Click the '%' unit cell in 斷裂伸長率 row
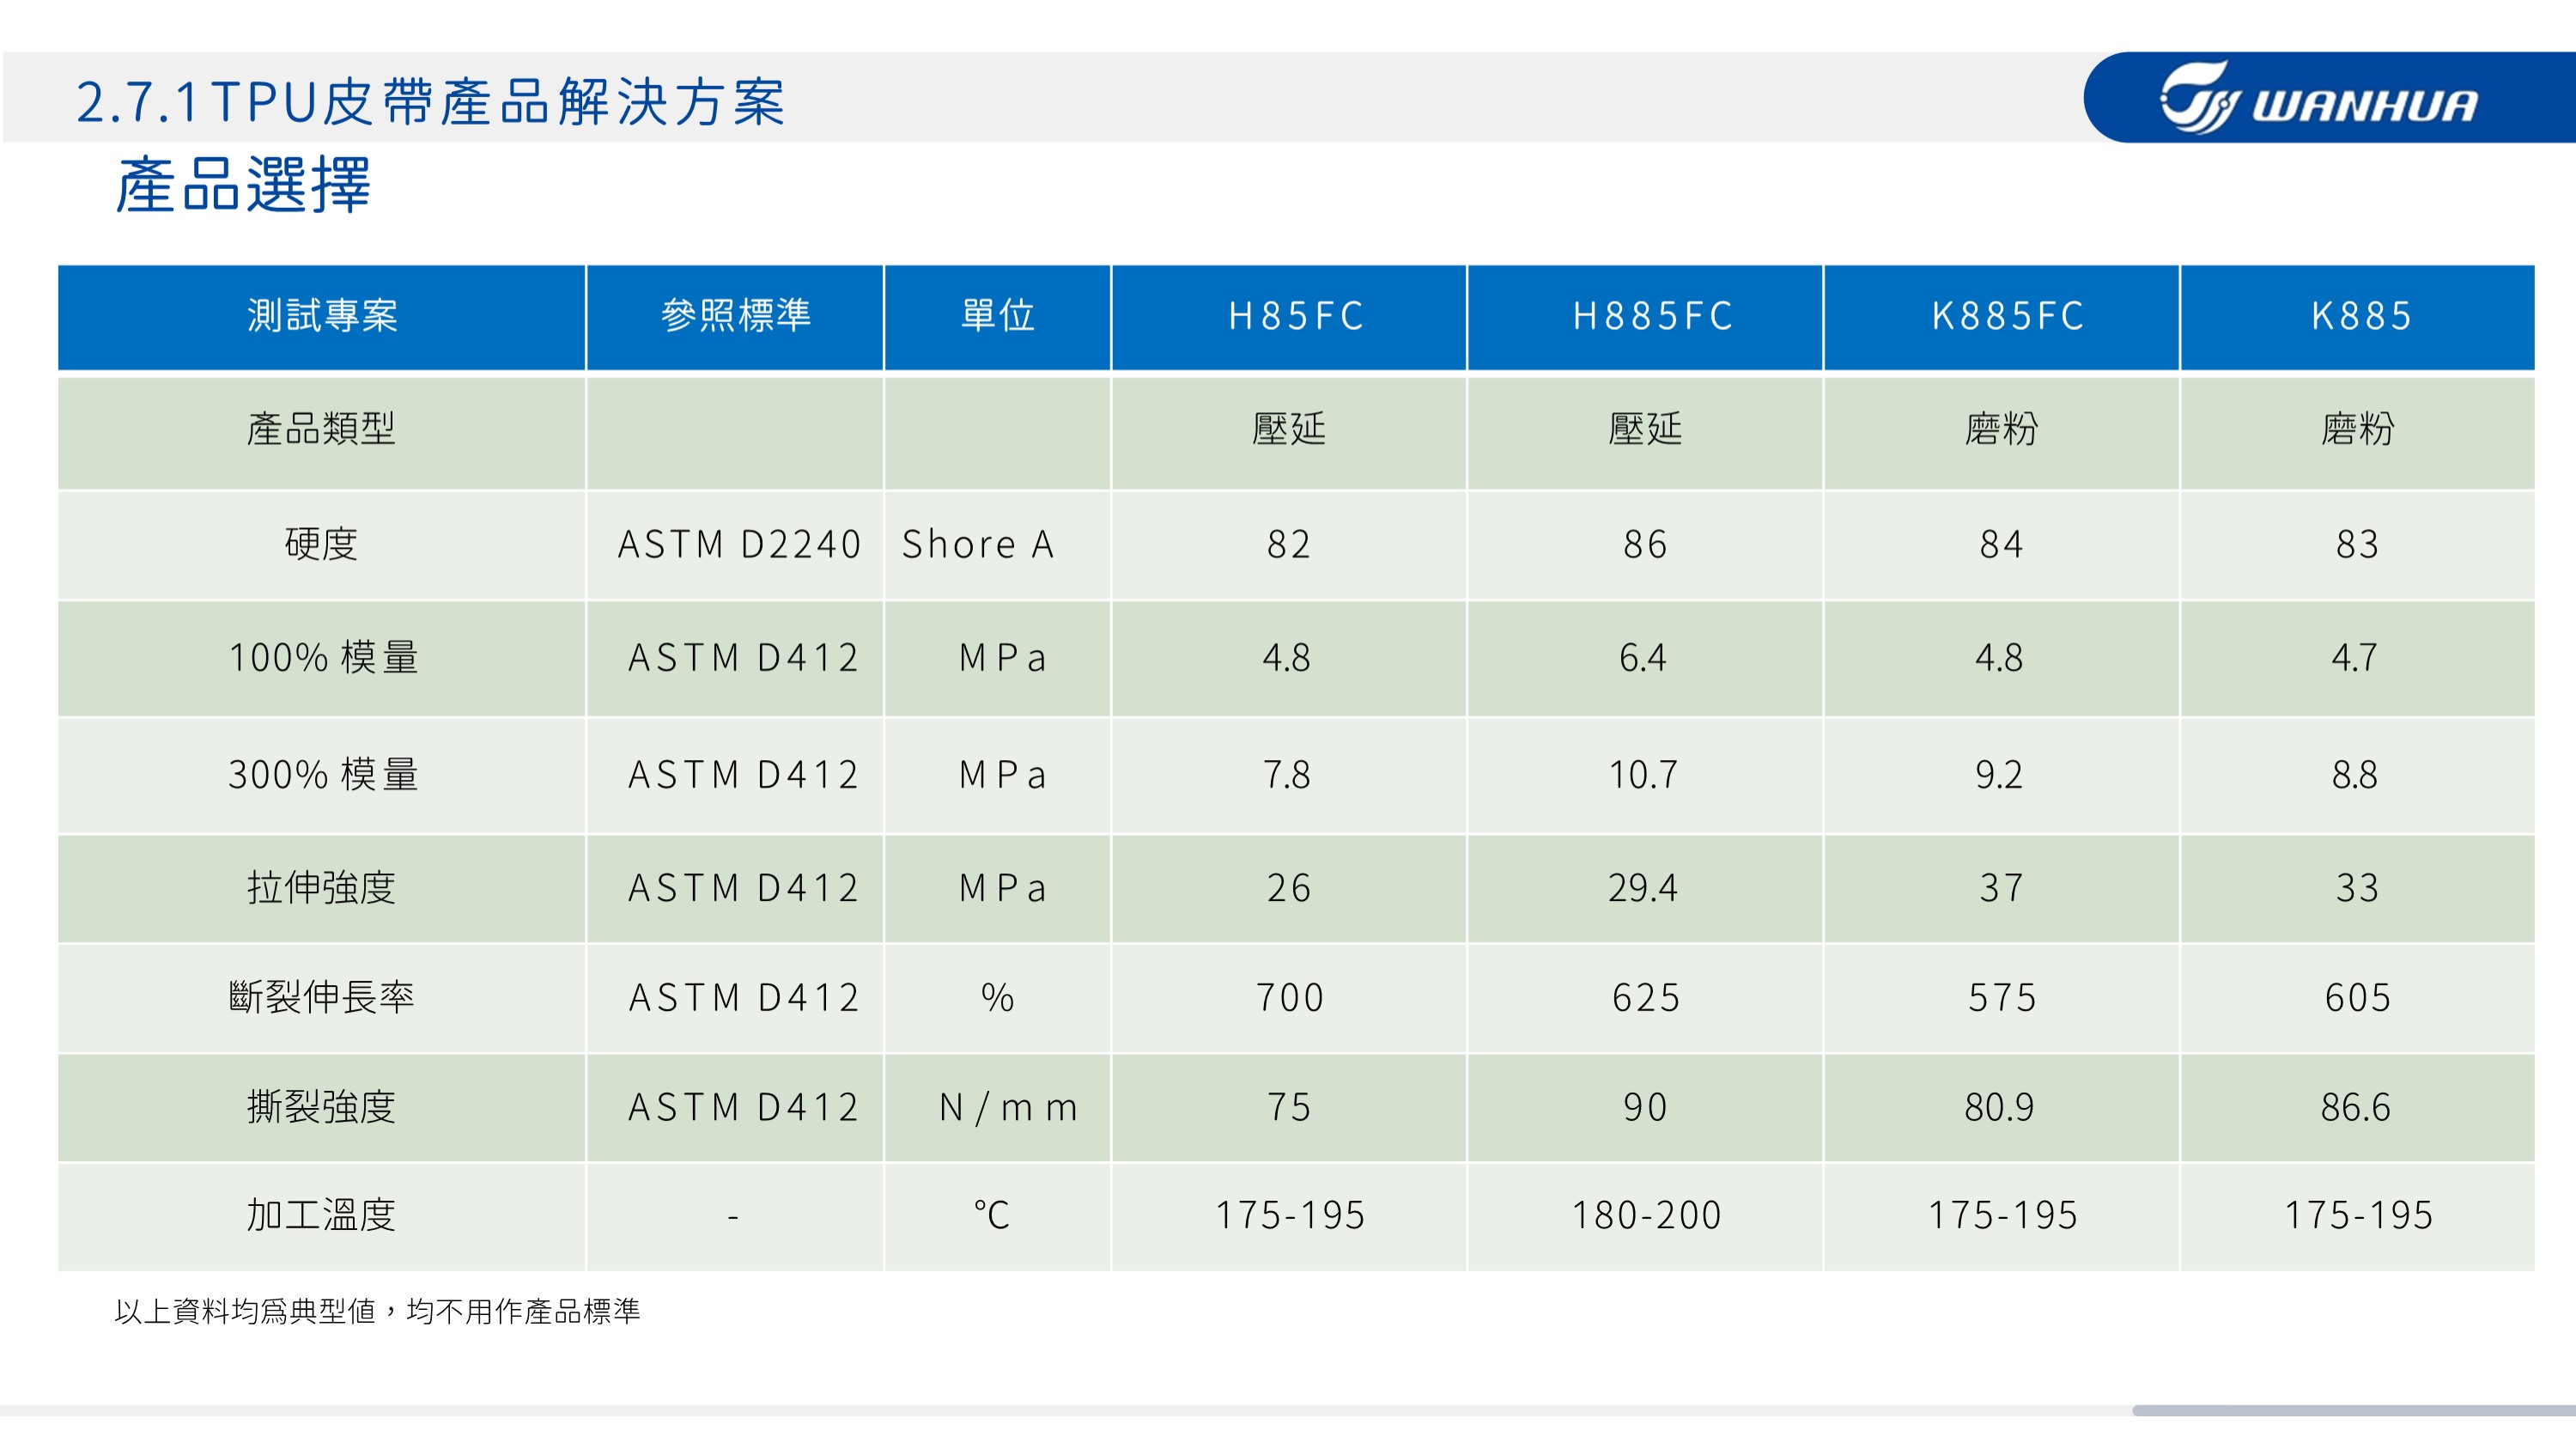This screenshot has height=1449, width=2576. (x=997, y=998)
